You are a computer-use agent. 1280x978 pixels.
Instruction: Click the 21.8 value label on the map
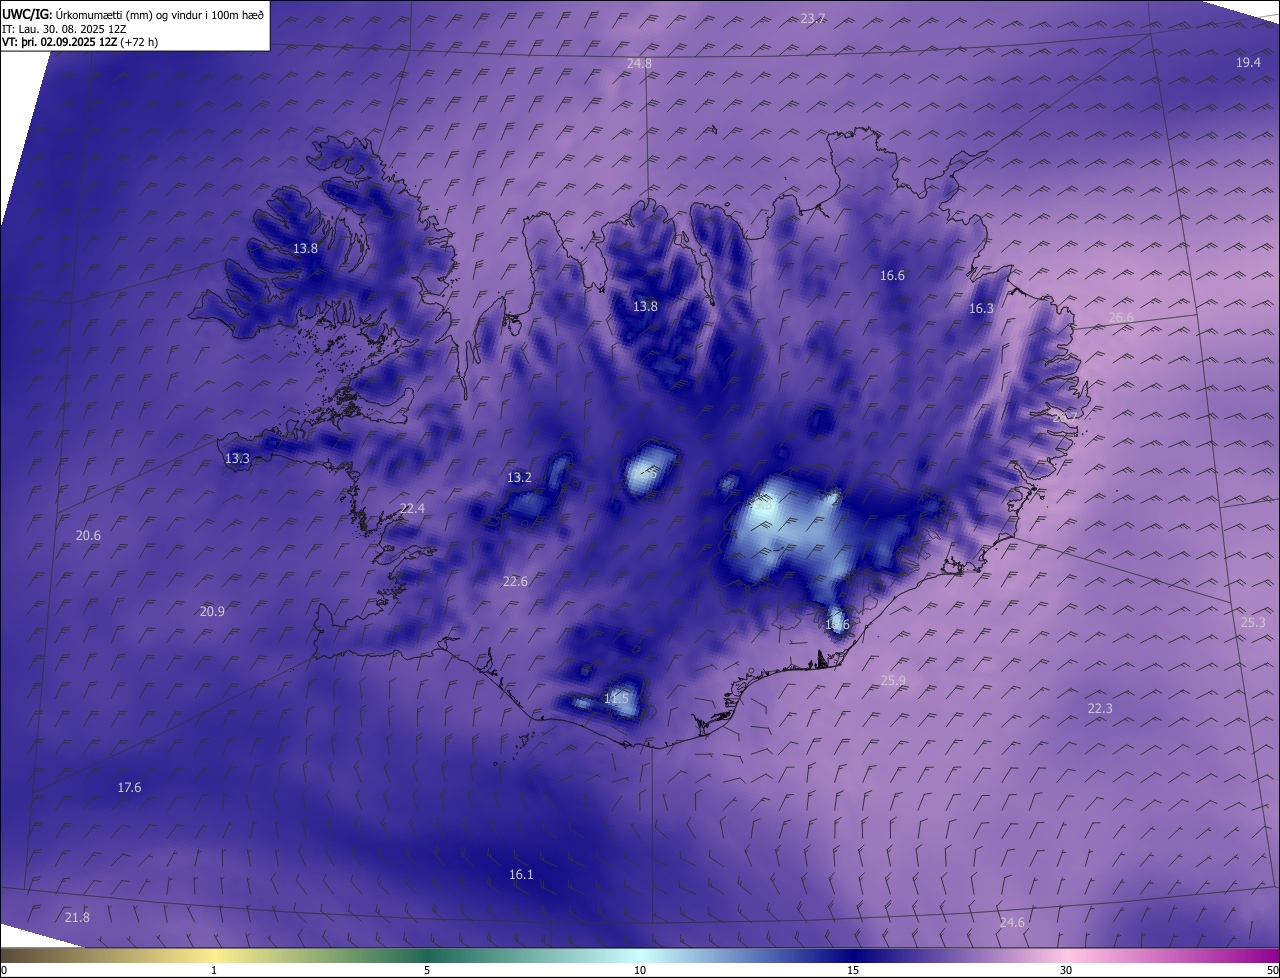pyautogui.click(x=77, y=918)
